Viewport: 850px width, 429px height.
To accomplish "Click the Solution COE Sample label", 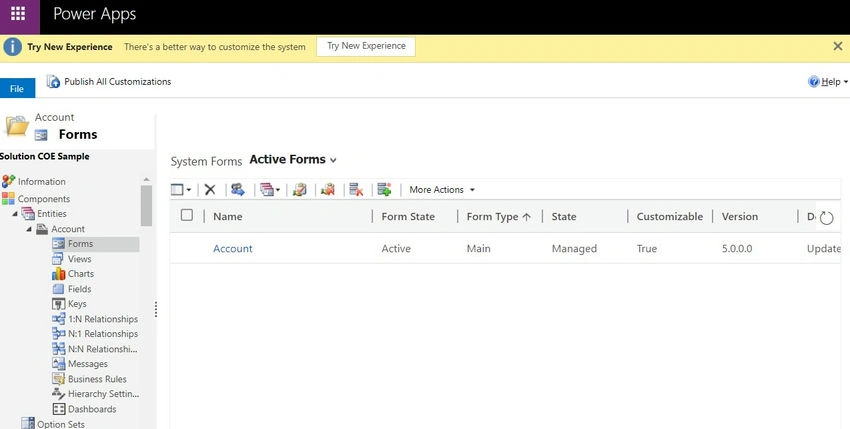I will pos(44,156).
